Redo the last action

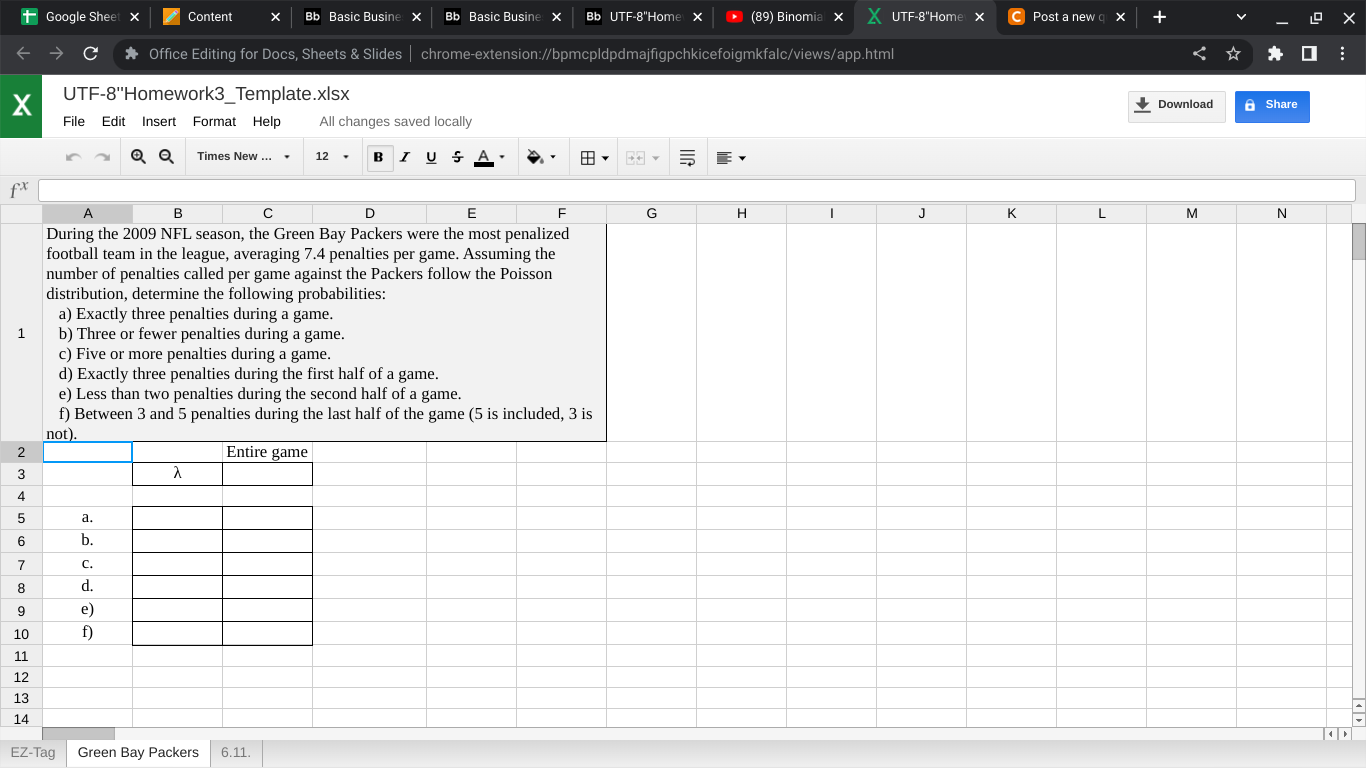click(102, 157)
